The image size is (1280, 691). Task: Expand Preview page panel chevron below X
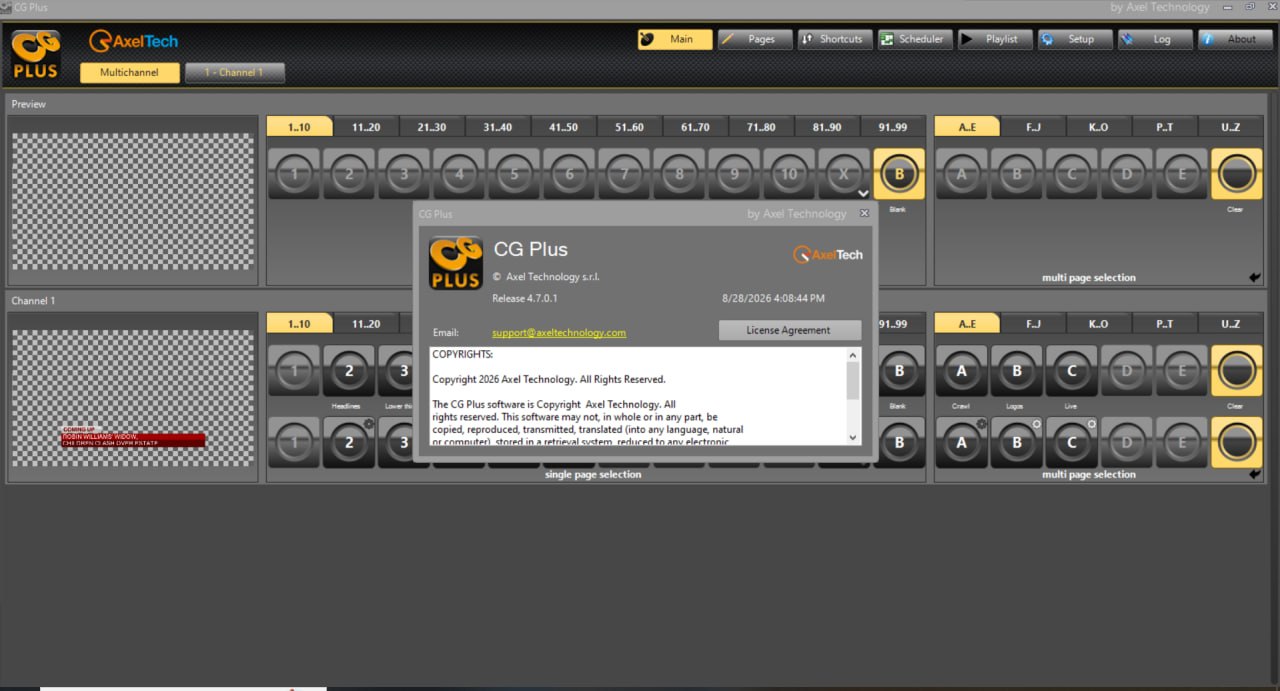863,194
